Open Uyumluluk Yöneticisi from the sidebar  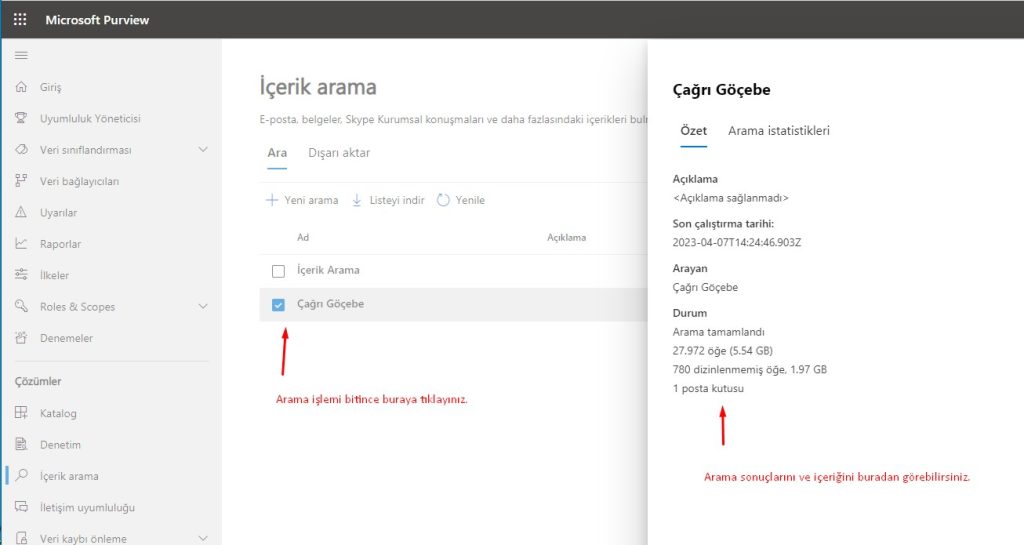(90, 118)
